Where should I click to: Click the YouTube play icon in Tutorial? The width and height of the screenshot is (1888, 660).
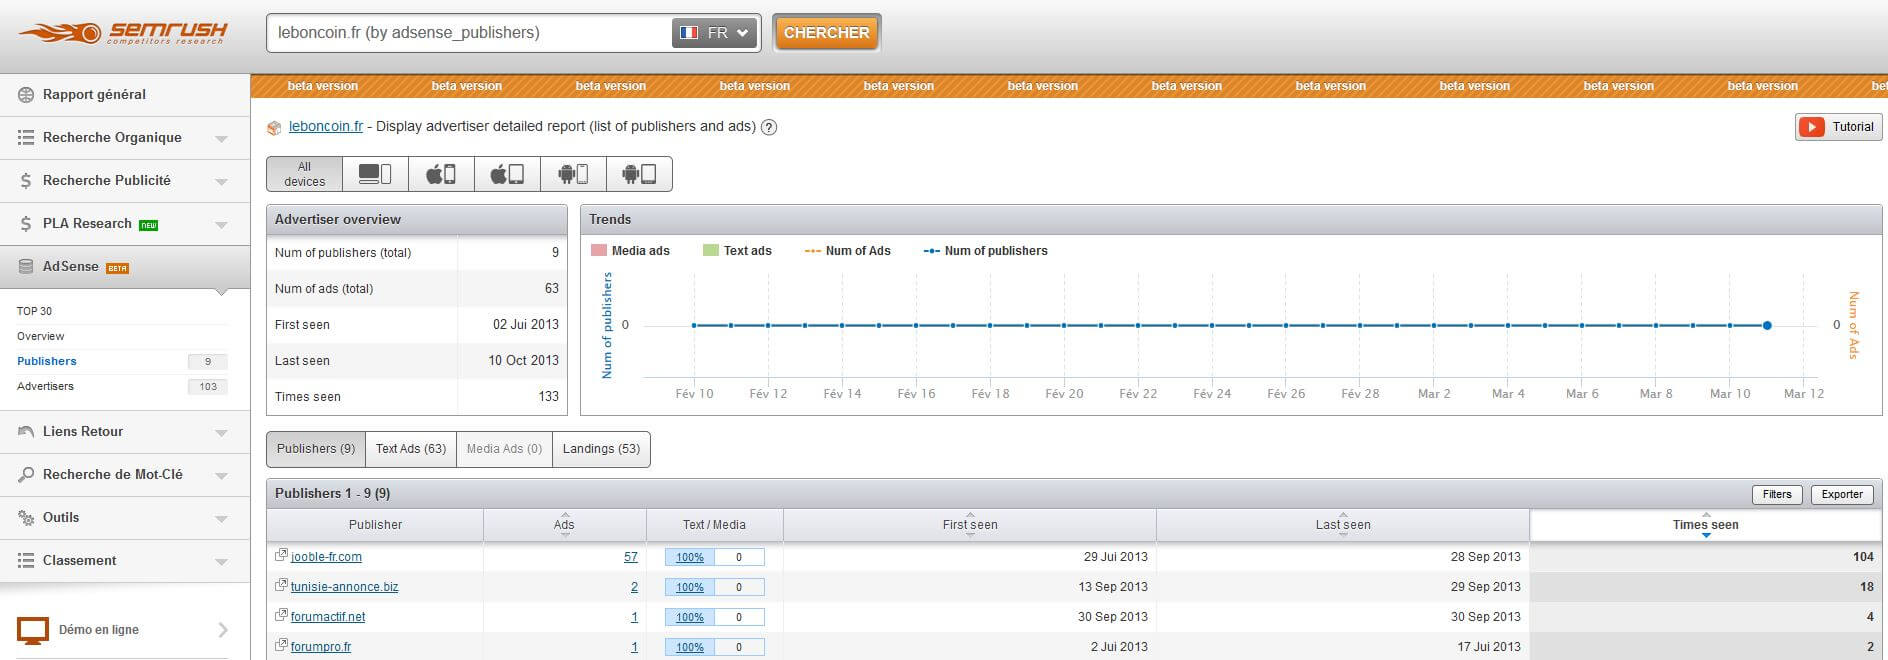point(1811,127)
